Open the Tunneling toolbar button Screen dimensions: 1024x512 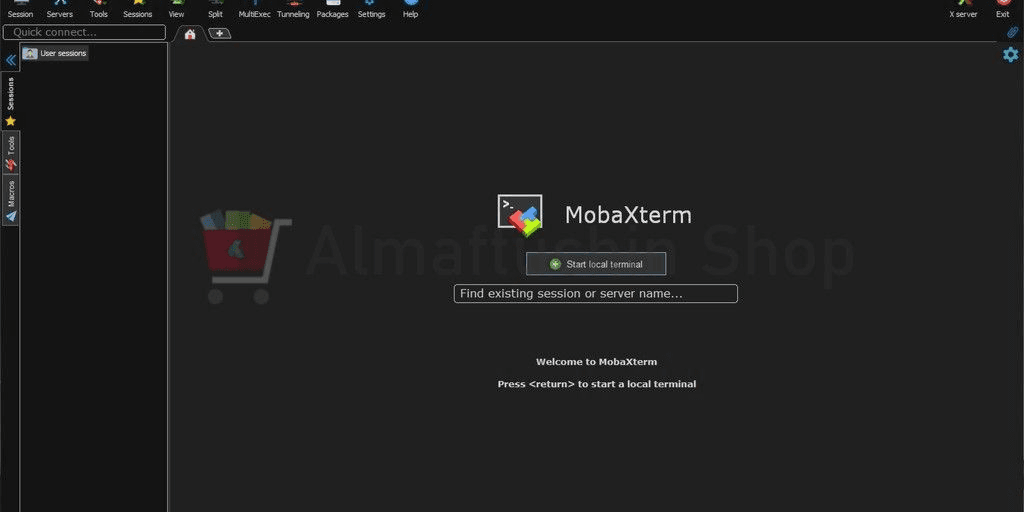point(293,9)
